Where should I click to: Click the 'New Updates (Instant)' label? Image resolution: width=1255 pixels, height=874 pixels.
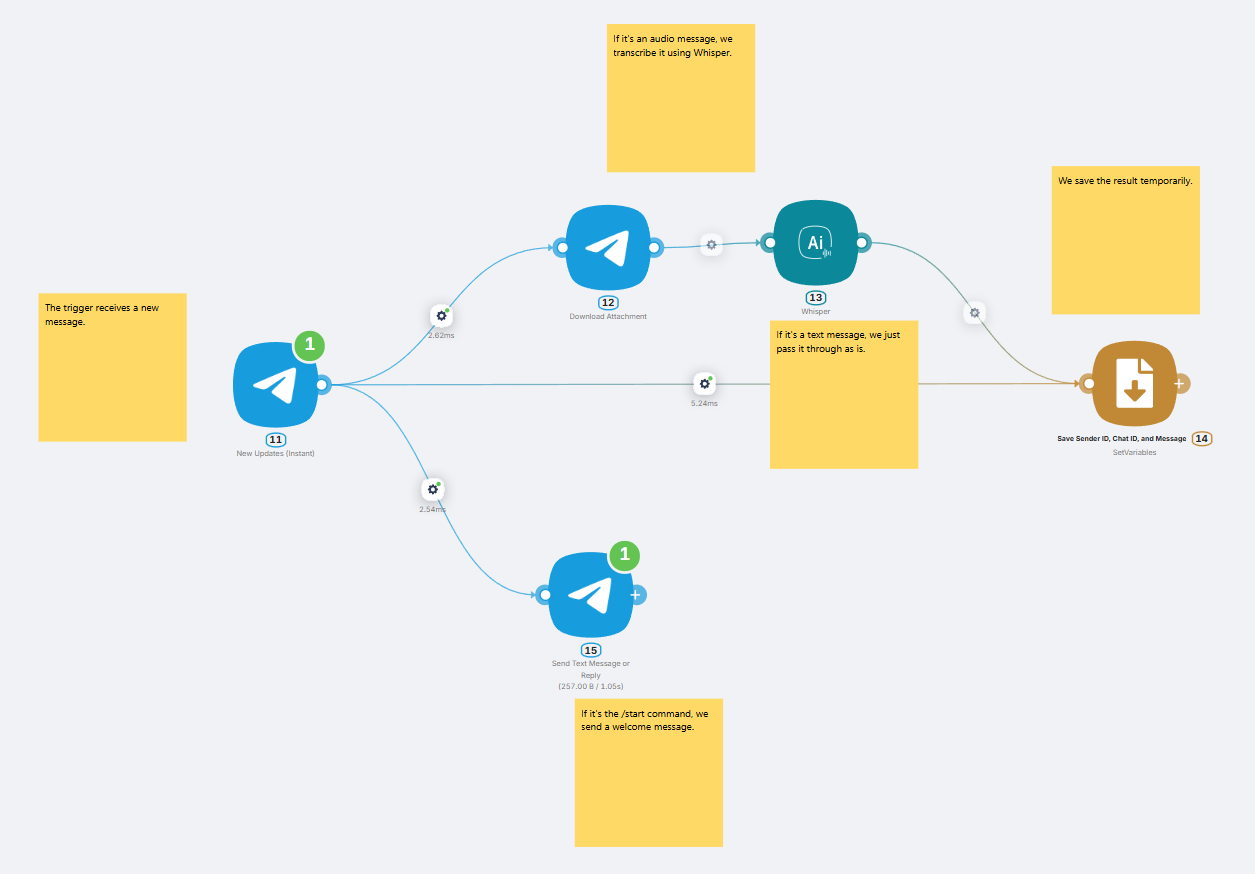pyautogui.click(x=276, y=453)
